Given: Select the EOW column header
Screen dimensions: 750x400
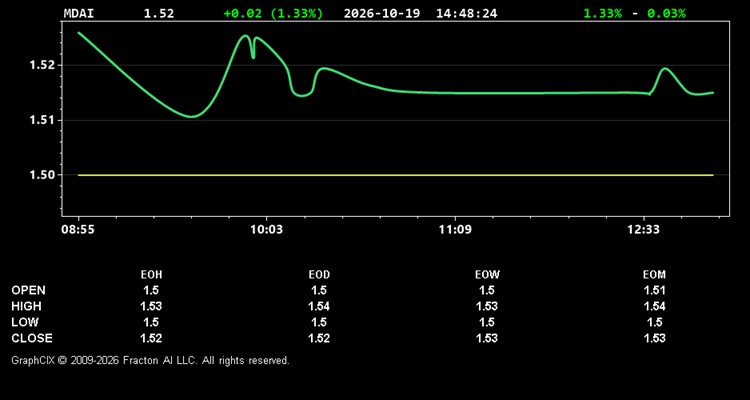Looking at the screenshot, I should 487,275.
